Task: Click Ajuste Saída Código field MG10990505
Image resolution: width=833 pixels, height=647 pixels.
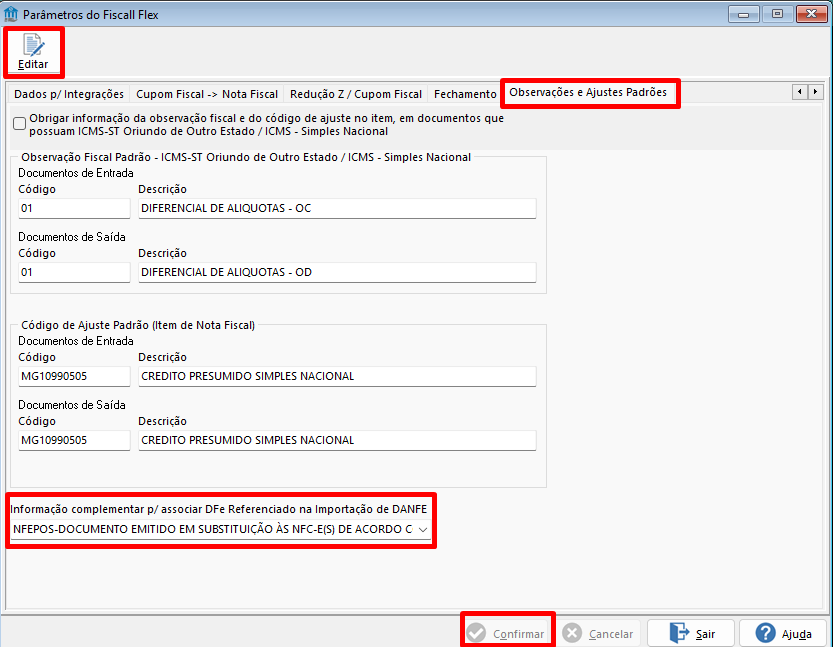Action: (x=74, y=440)
